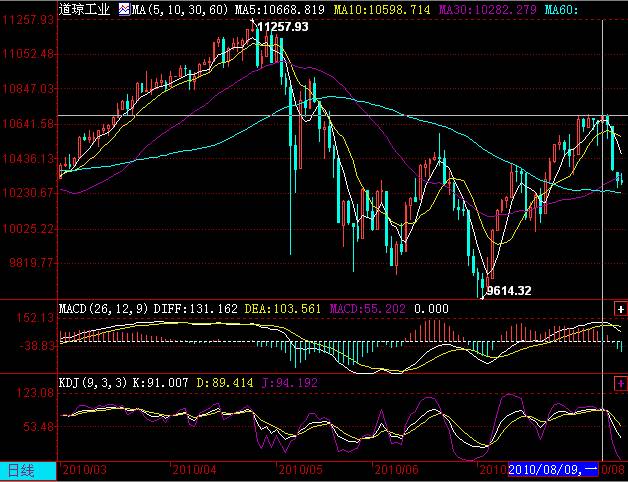
Task: Click the KDJ(9,3,3) parameter label
Action: pos(93,383)
